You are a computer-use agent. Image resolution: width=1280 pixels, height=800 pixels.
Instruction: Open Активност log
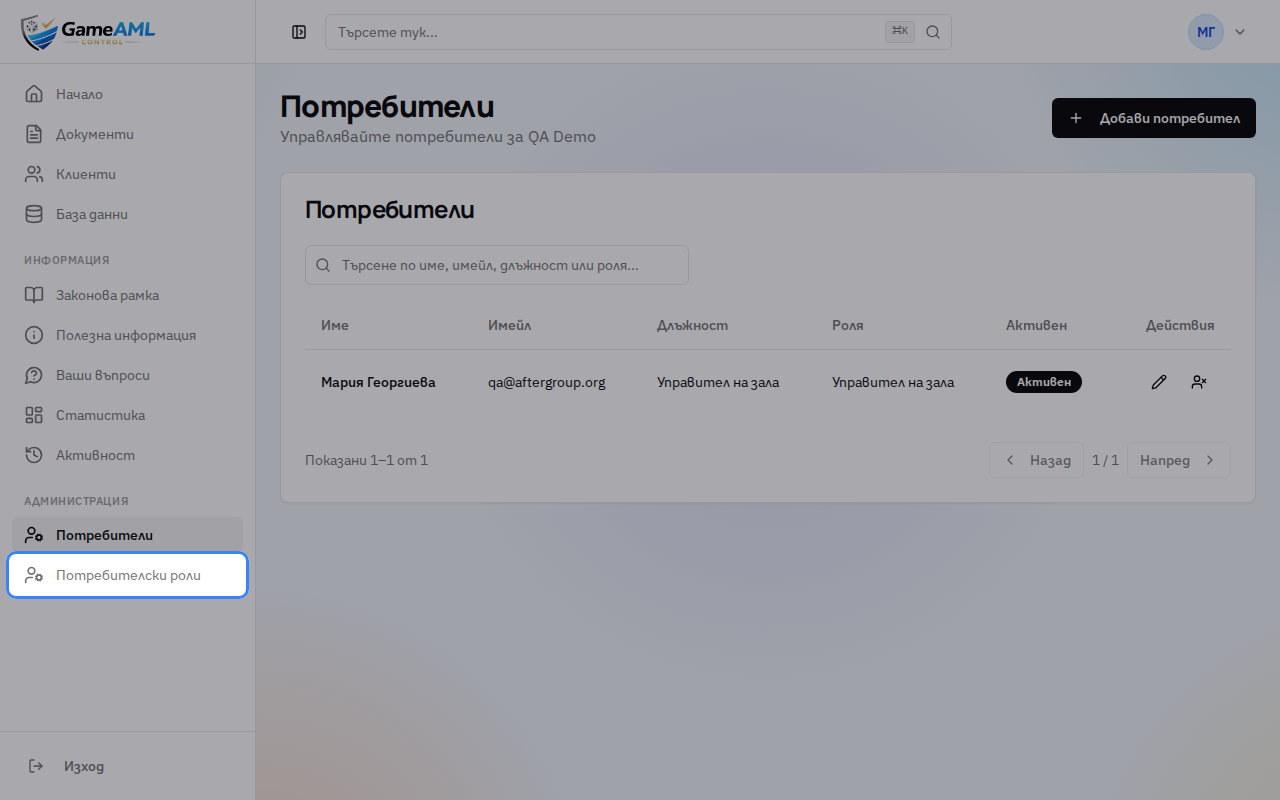[x=127, y=455]
